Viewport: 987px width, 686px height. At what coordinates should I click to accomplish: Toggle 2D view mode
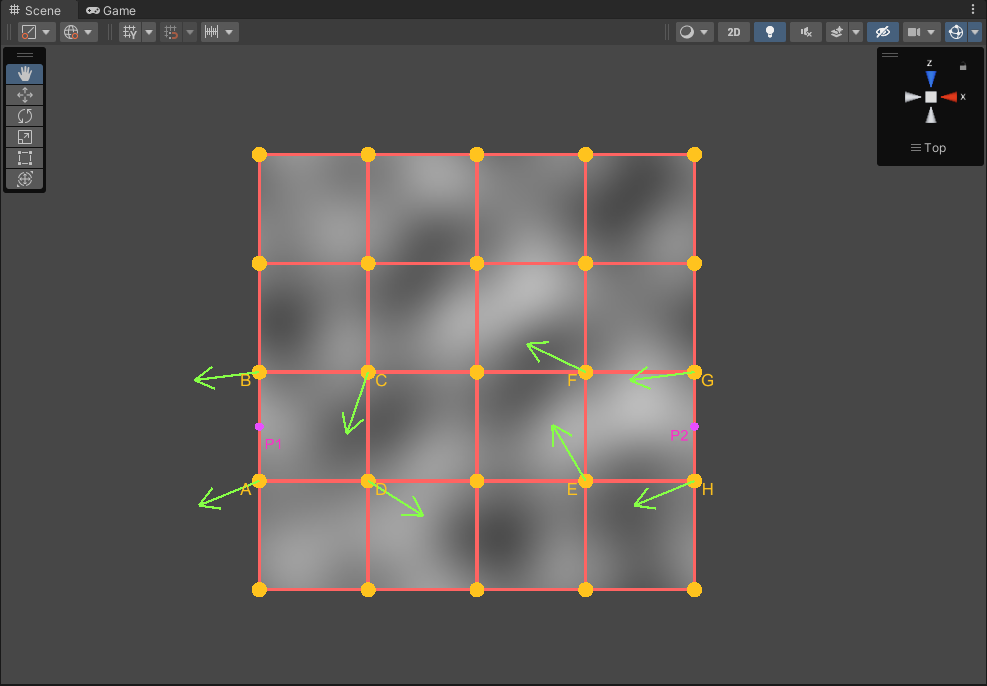(733, 31)
